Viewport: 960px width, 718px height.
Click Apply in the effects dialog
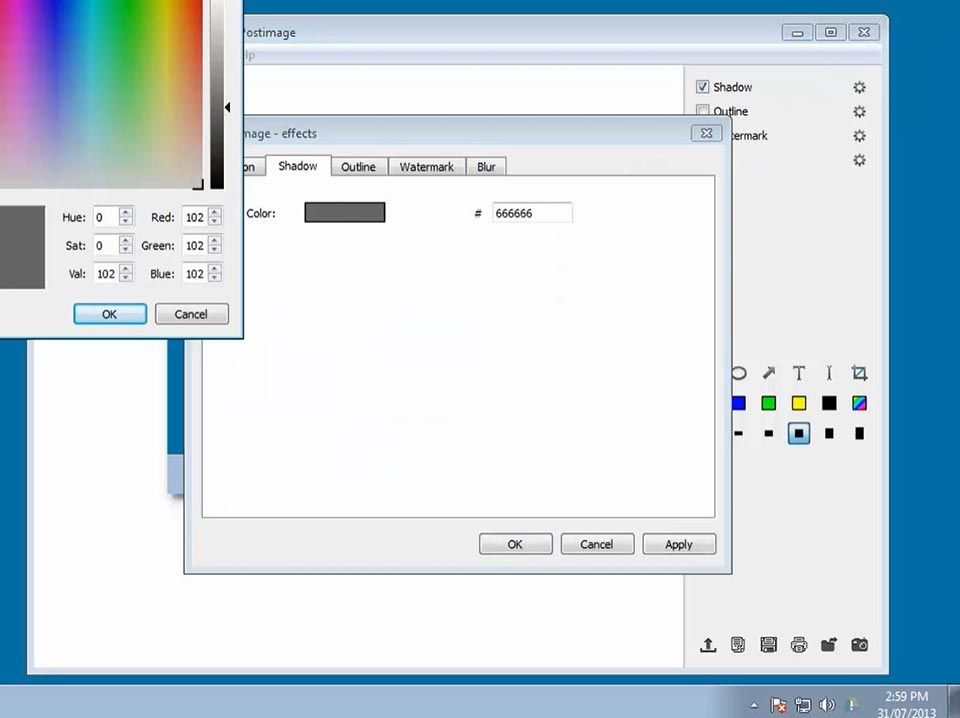679,544
